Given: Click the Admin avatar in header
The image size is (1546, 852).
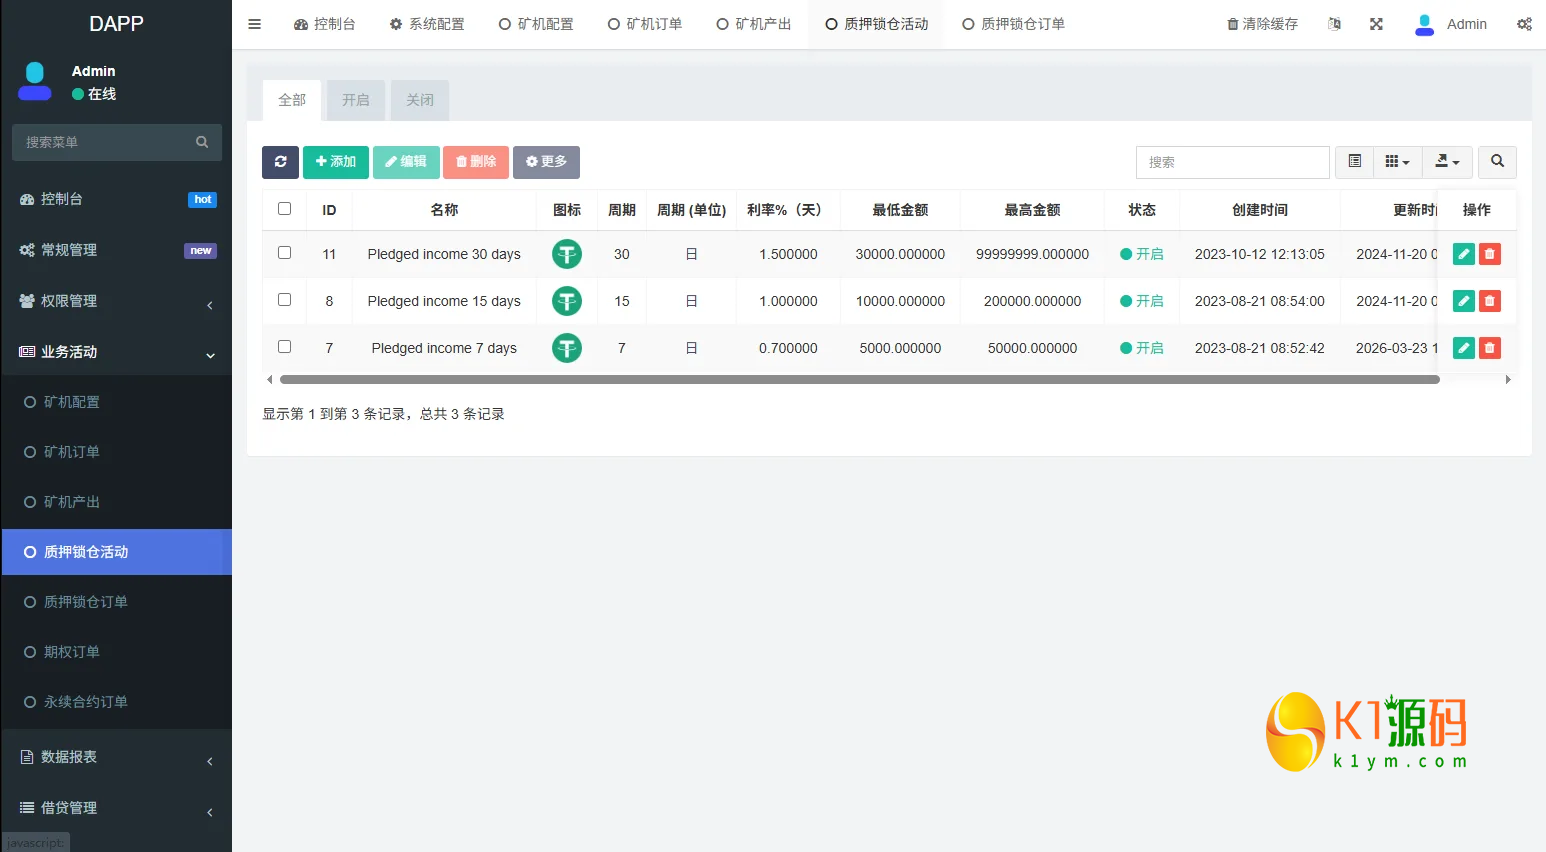Looking at the screenshot, I should pos(1424,24).
